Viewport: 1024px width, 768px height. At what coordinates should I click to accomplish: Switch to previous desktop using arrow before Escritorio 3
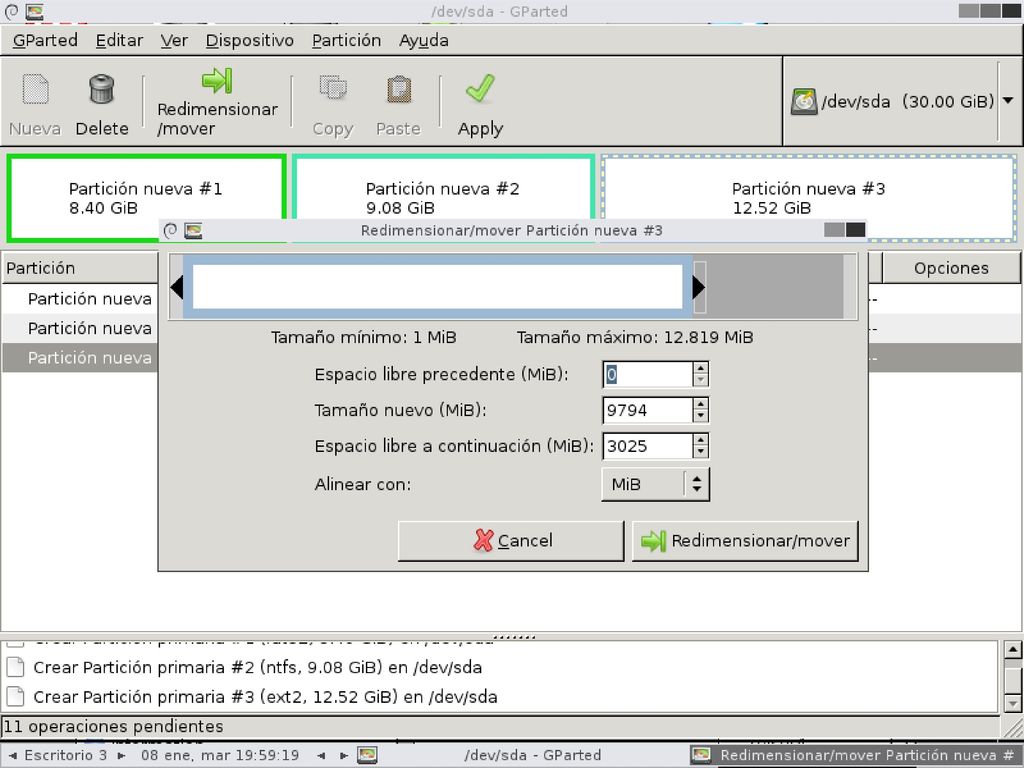(12, 756)
